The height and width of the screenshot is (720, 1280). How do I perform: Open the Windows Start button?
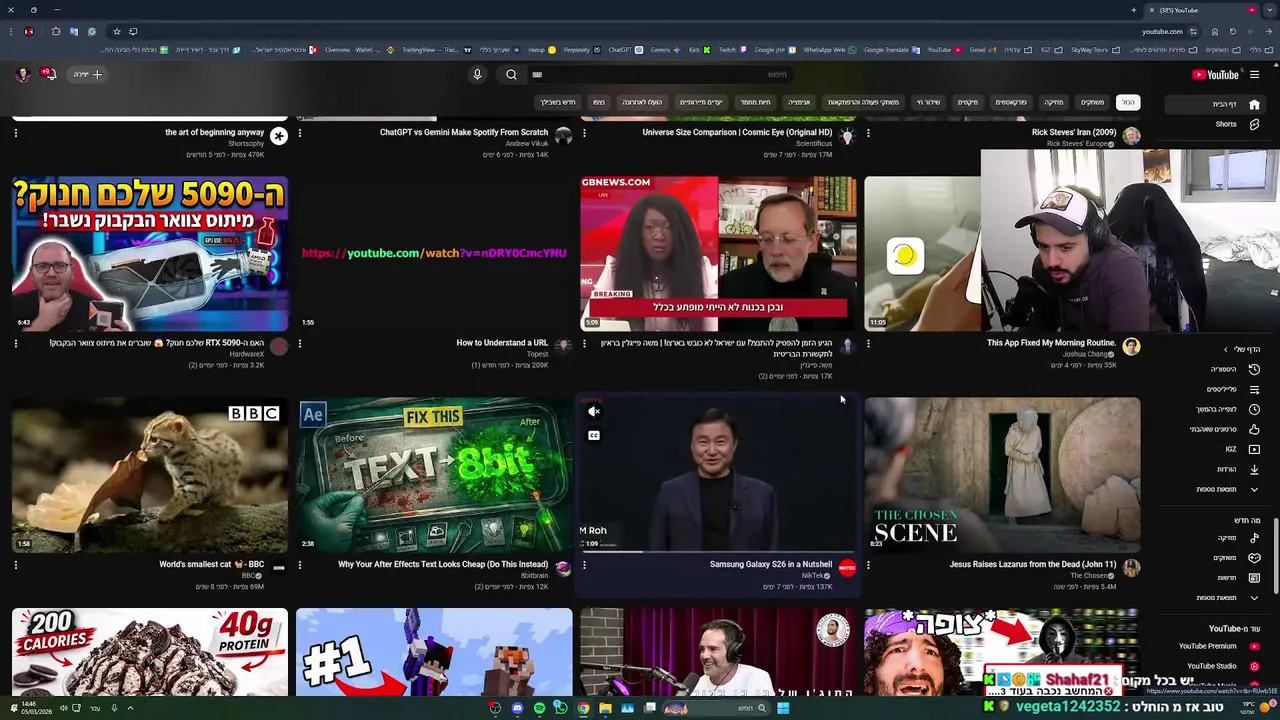(x=783, y=708)
